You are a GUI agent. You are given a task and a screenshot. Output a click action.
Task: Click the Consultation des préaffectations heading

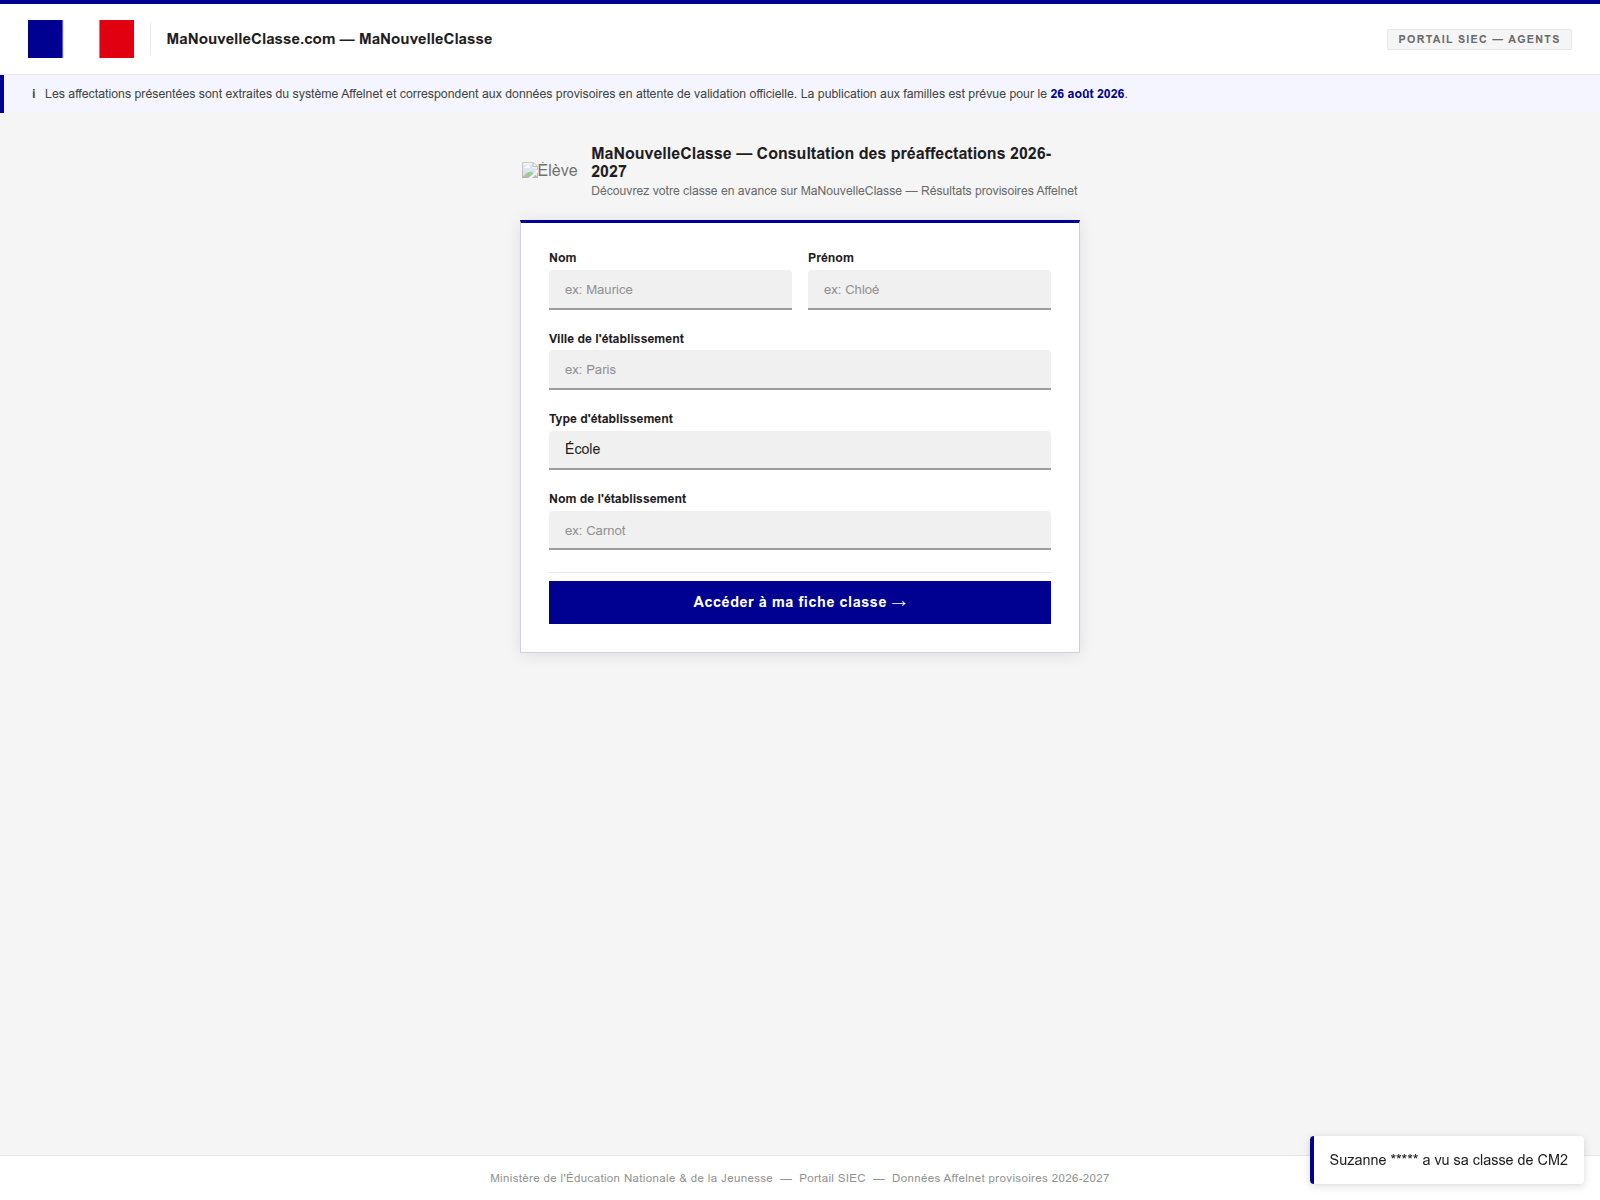pos(821,162)
